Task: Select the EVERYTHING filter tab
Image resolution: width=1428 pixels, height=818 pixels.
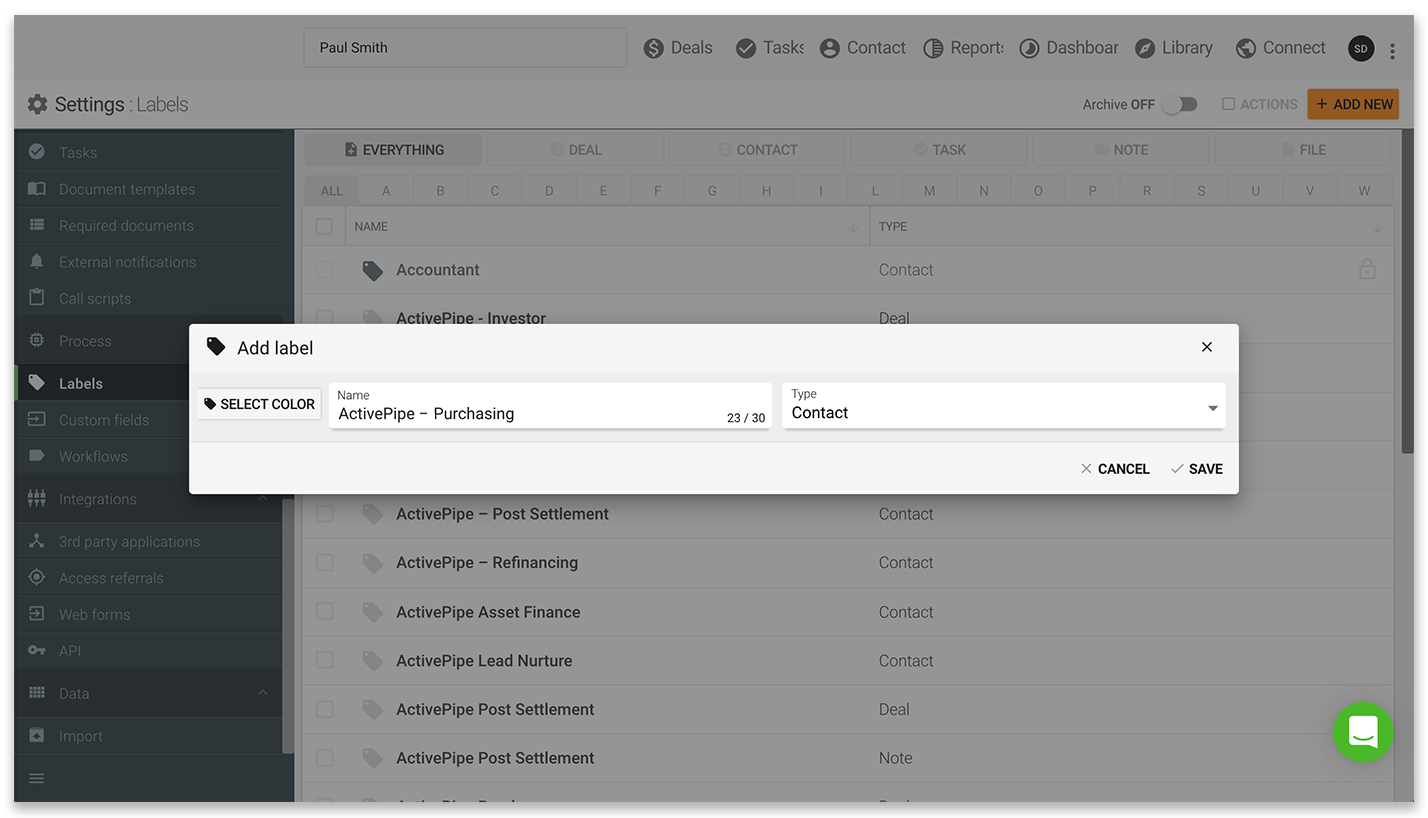Action: [394, 150]
